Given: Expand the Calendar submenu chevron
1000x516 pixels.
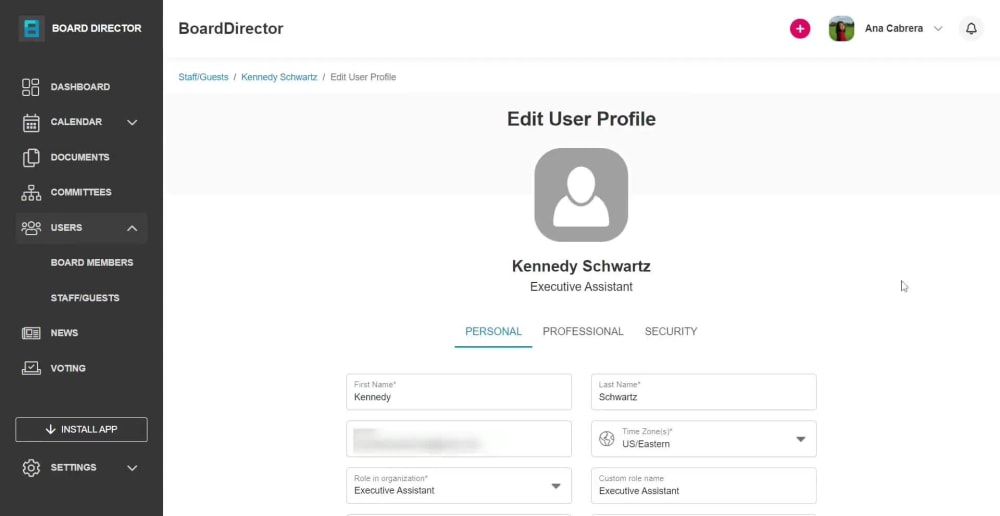Looking at the screenshot, I should coord(132,122).
